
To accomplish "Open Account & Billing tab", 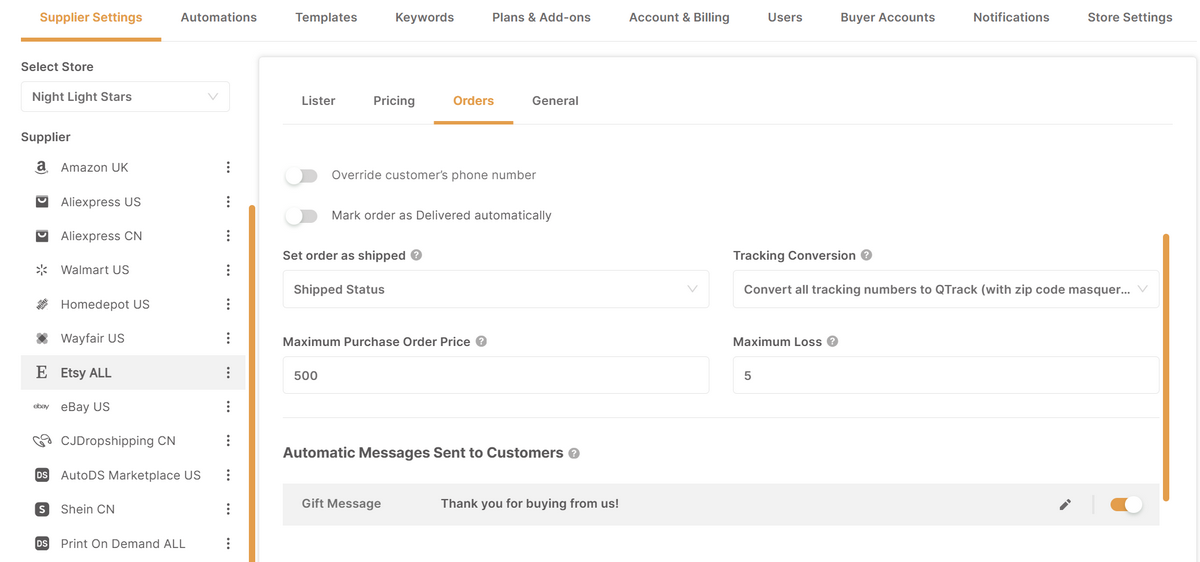I will coord(679,17).
